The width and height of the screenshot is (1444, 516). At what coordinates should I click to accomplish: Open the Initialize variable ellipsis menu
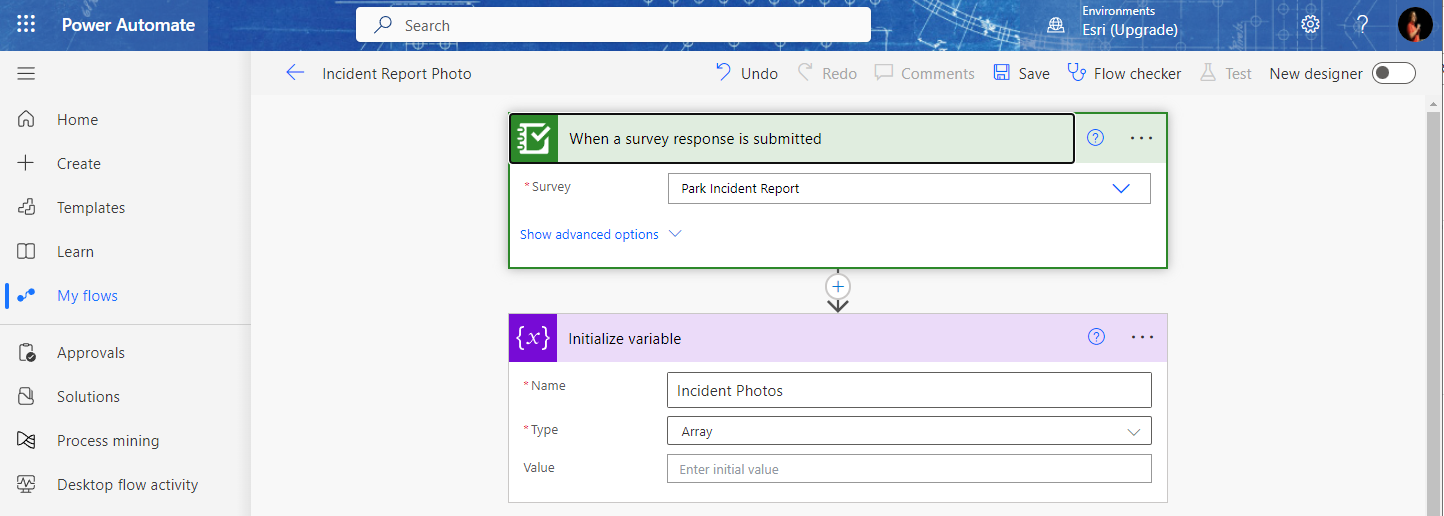pos(1142,337)
